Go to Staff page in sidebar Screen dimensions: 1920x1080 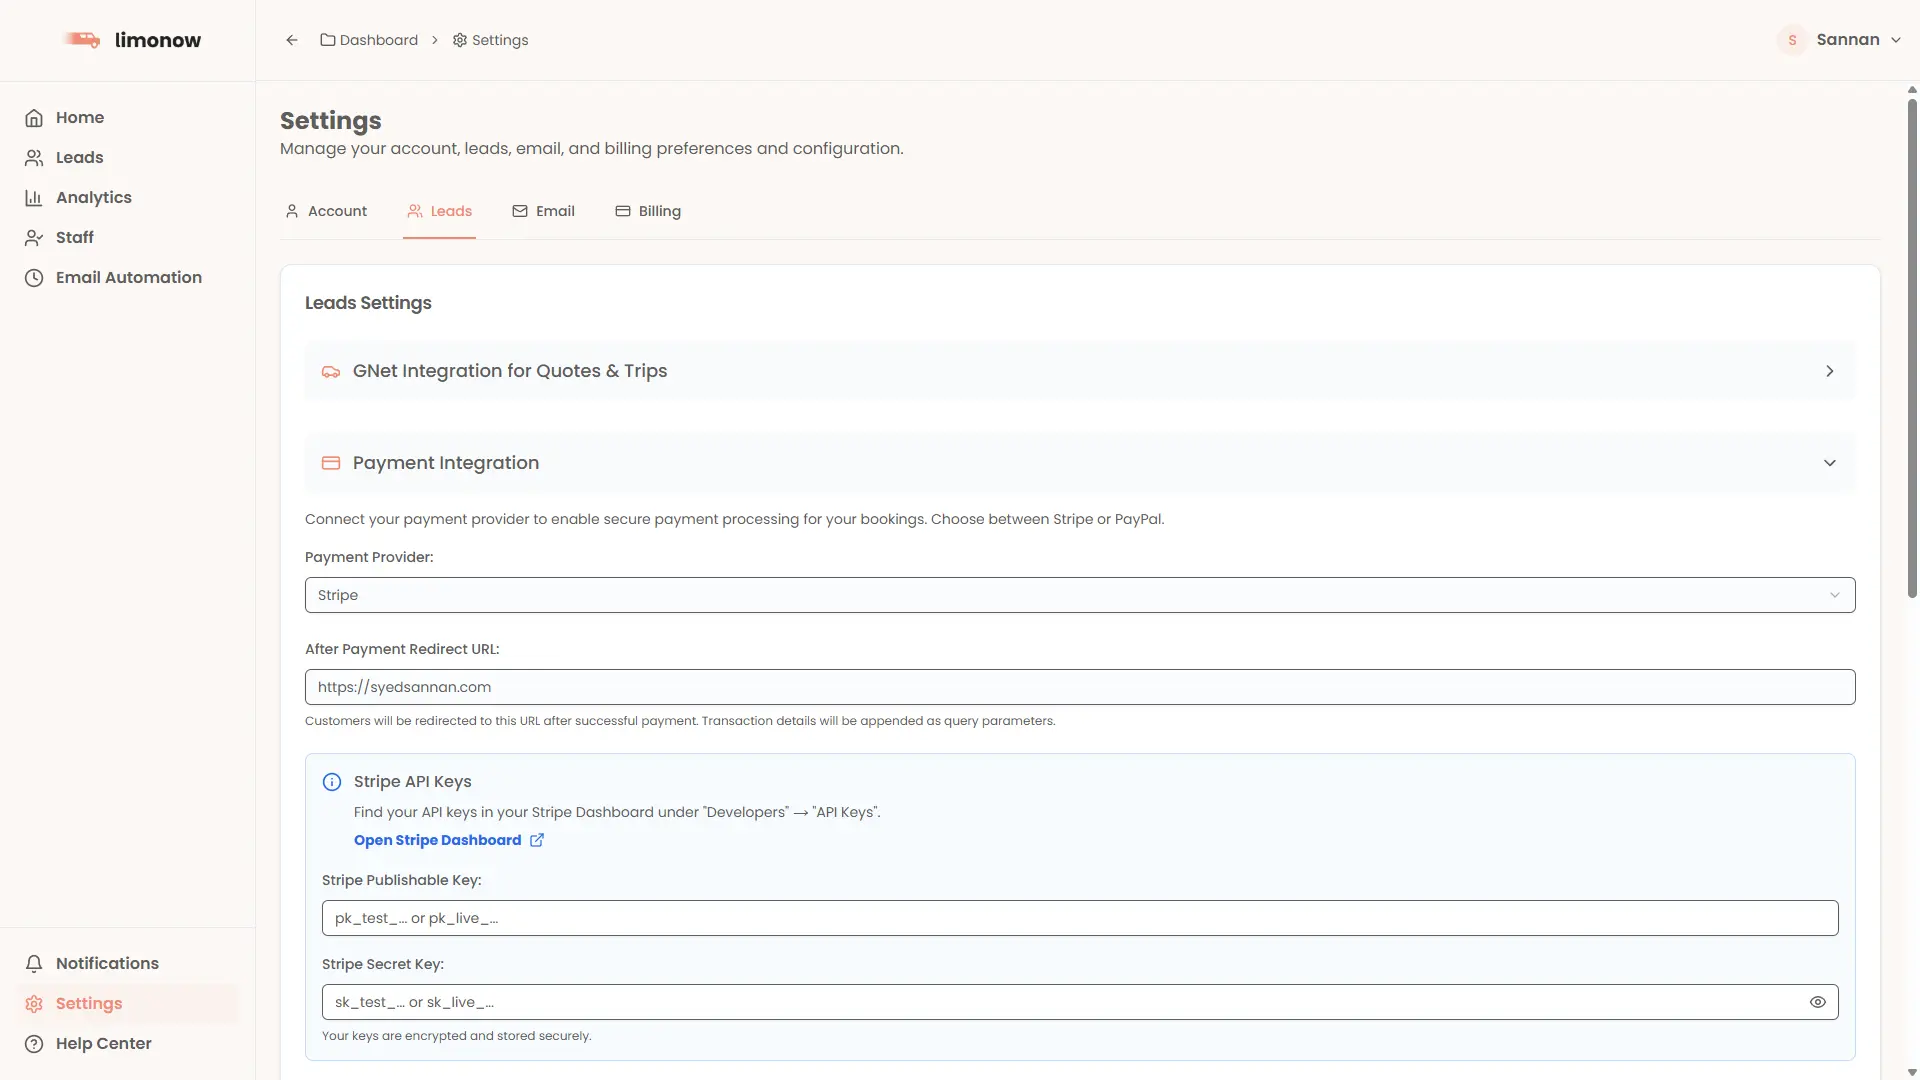click(x=74, y=238)
